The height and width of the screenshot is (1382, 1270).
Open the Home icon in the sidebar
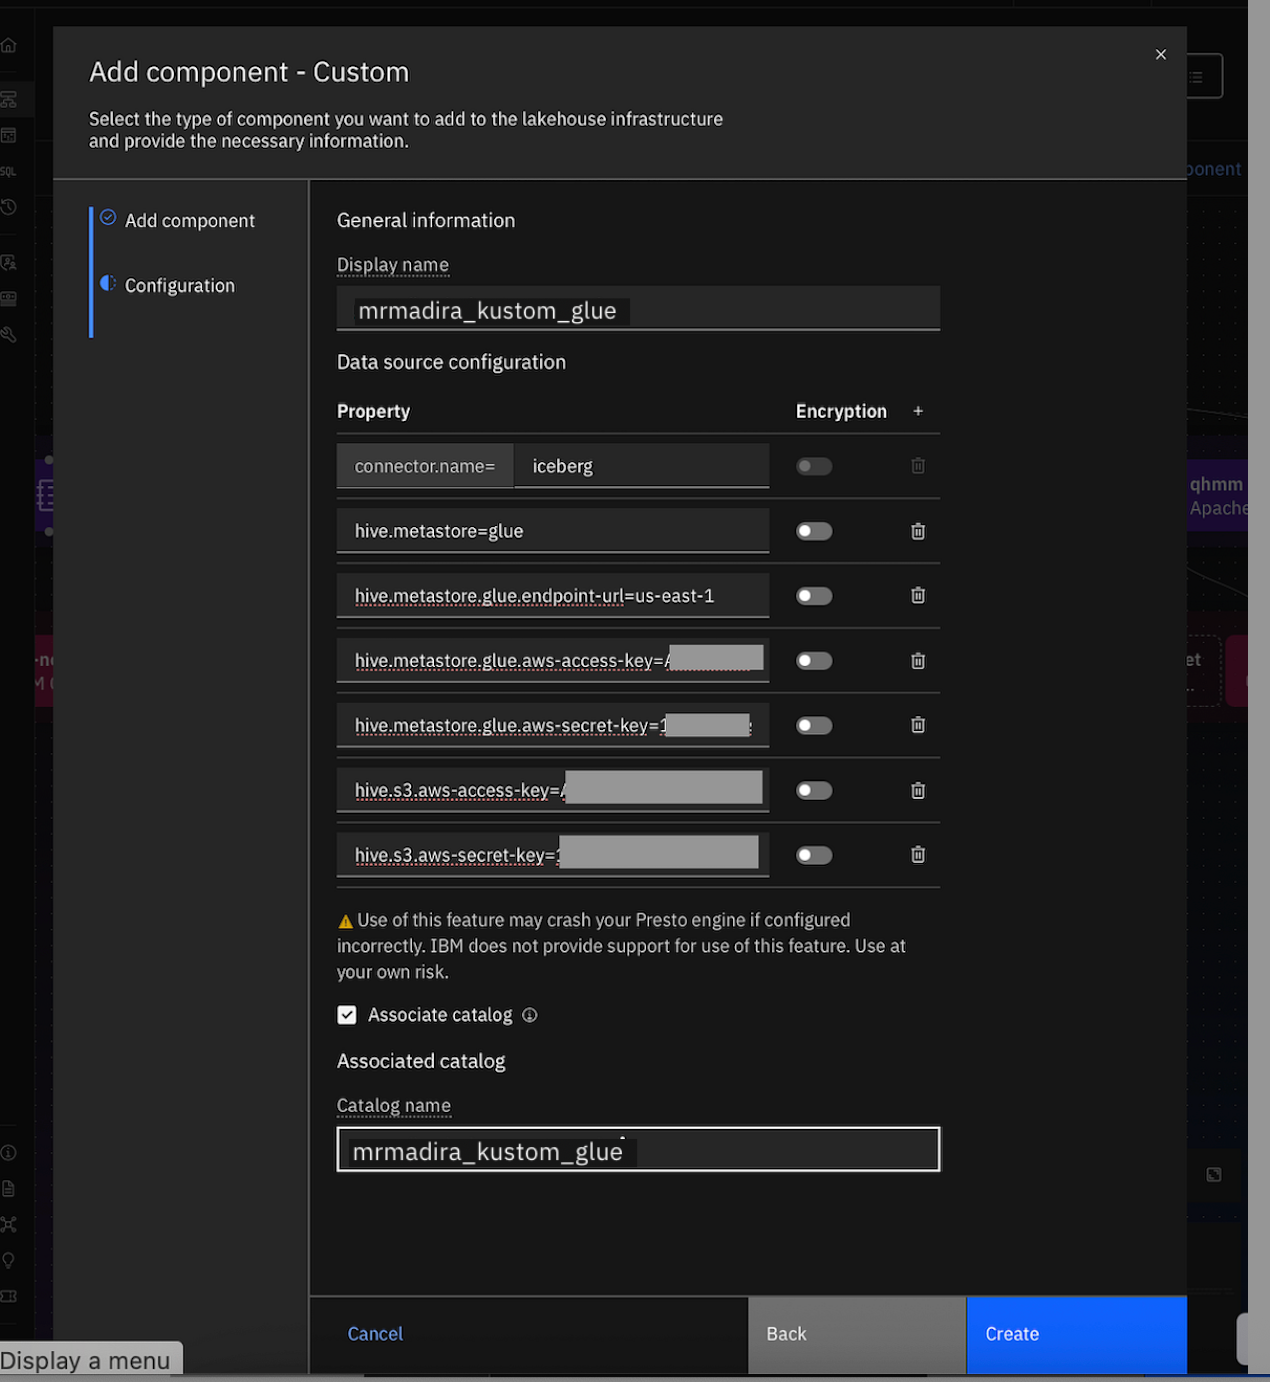[x=9, y=46]
